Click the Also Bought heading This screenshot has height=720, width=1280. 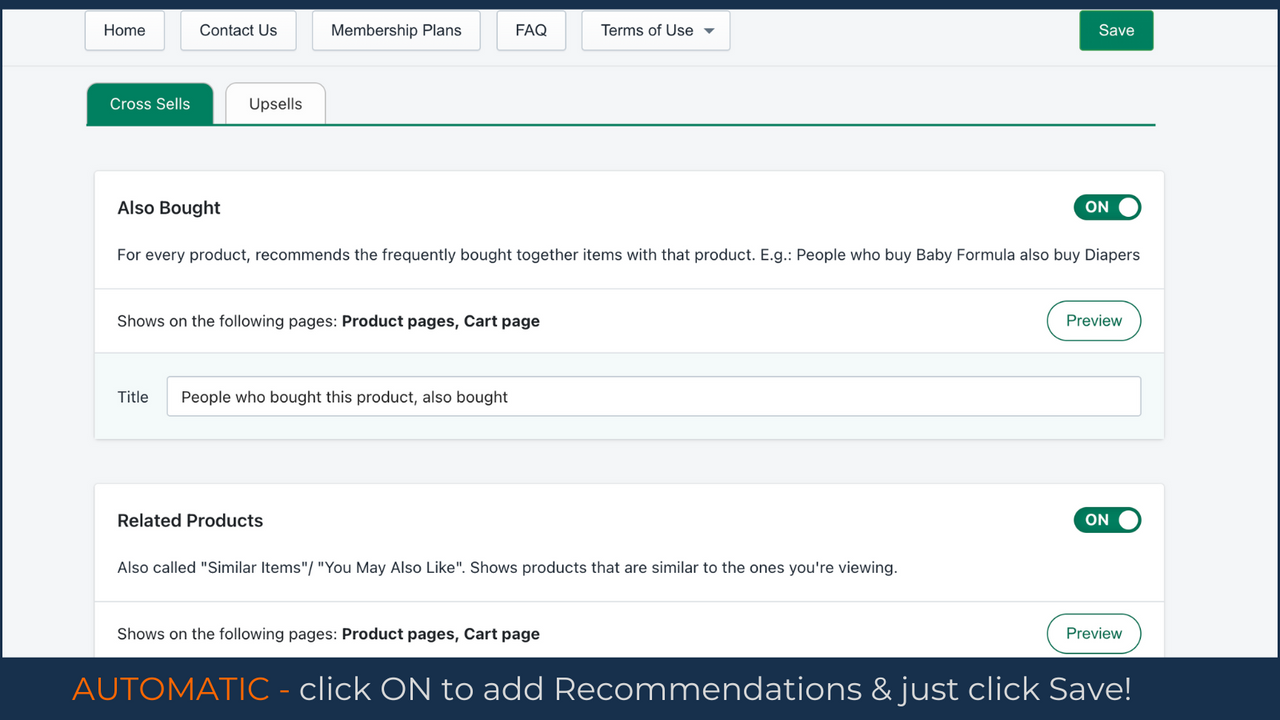point(169,208)
